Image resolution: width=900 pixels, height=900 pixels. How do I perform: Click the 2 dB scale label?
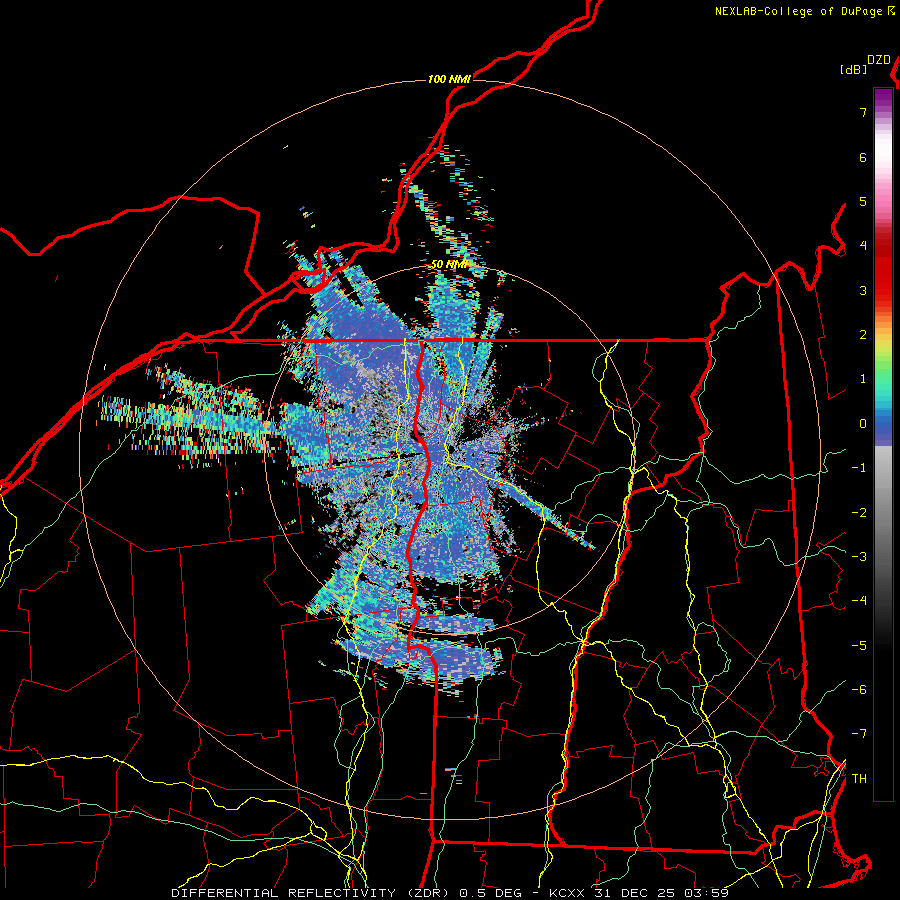tap(863, 335)
